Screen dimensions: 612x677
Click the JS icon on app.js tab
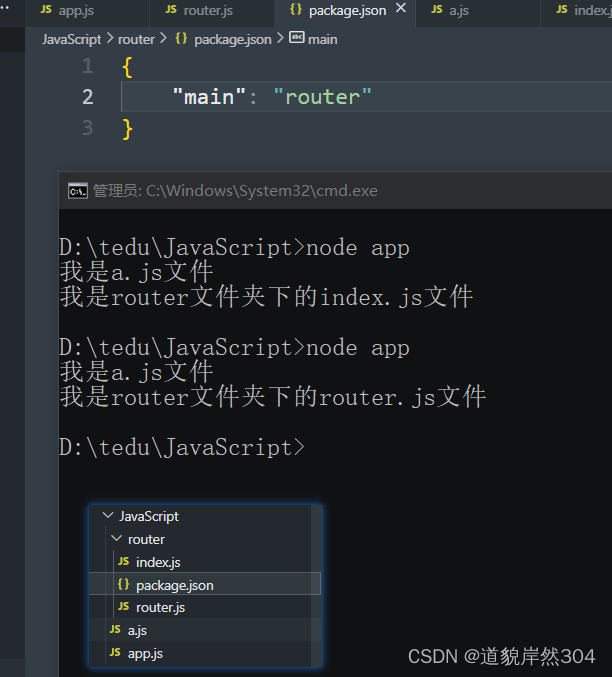46,9
